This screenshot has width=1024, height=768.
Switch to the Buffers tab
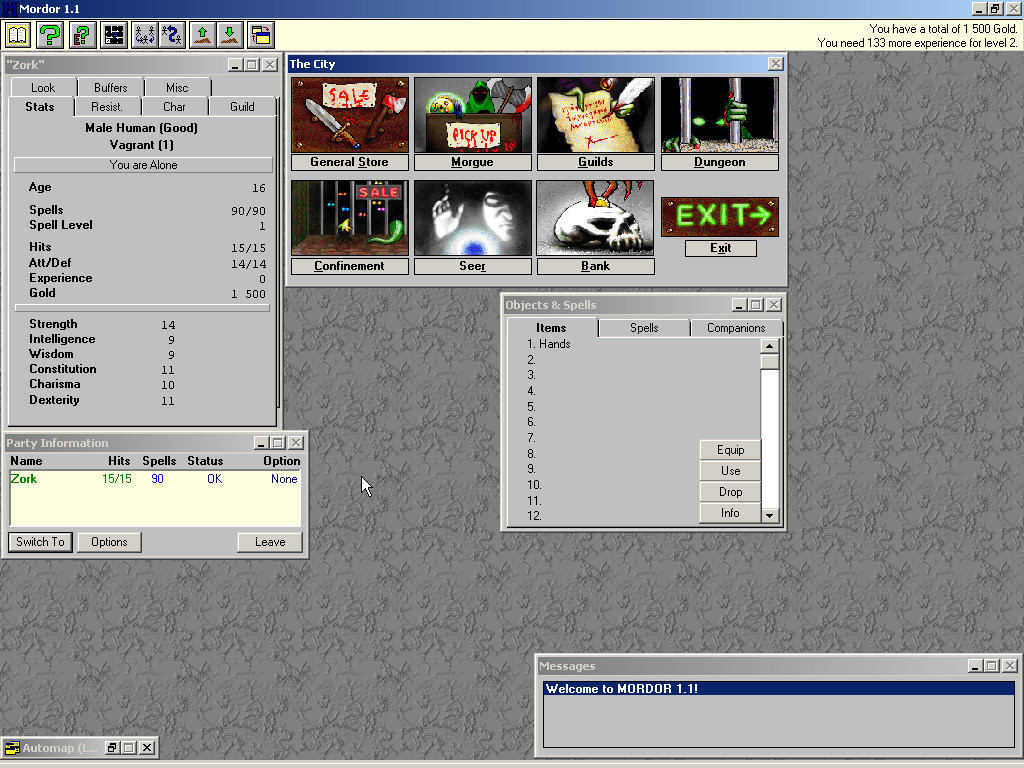[110, 88]
